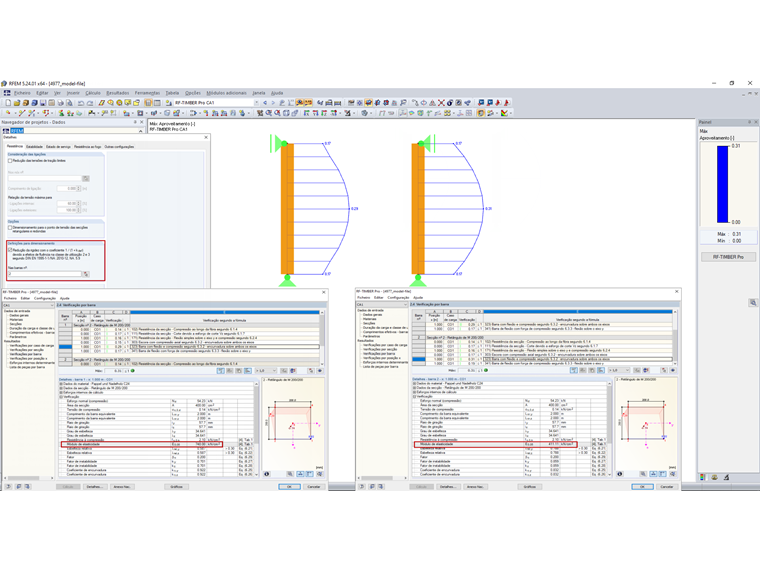Open Ajuda menu in right RF-TIMBER window
Image resolution: width=760 pixels, height=570 pixels.
tap(418, 298)
